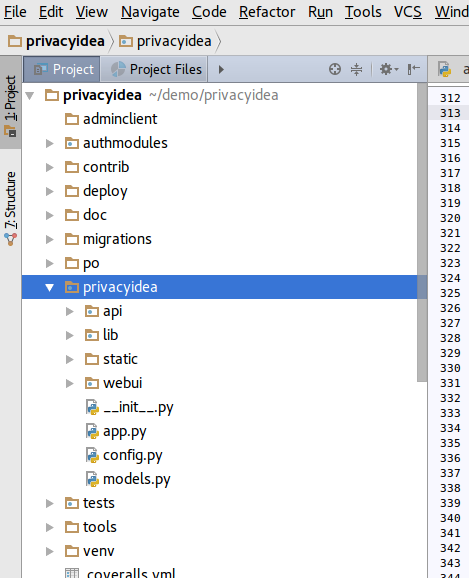The width and height of the screenshot is (469, 578).
Task: Click the contrib folder icon
Action: click(x=72, y=167)
